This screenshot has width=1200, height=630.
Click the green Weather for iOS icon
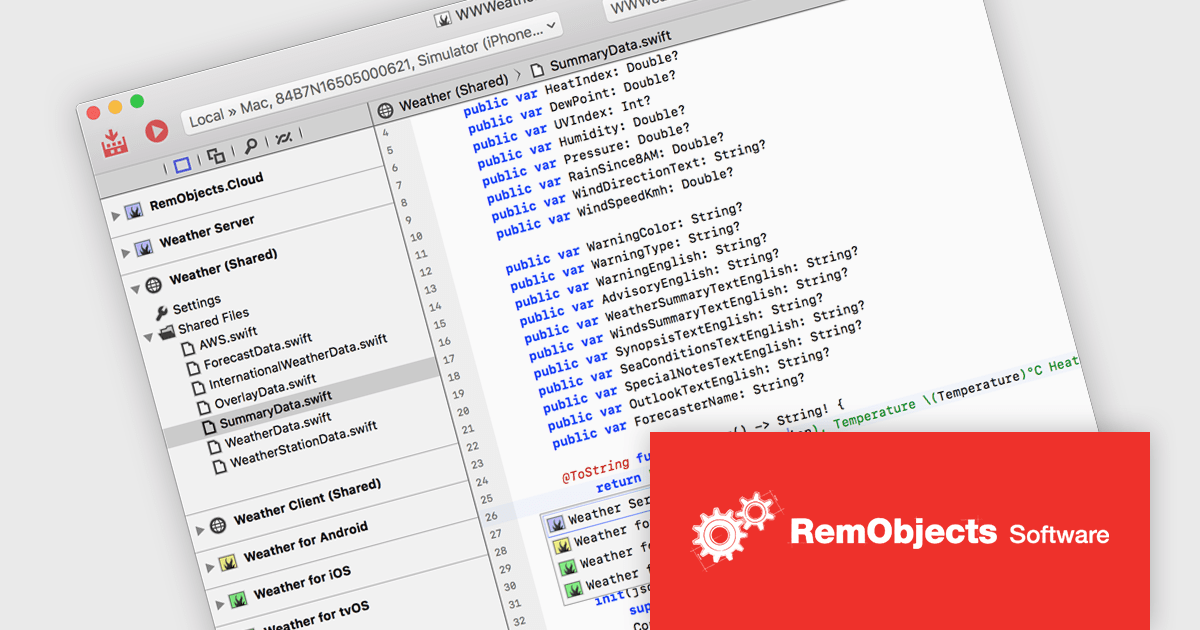(237, 599)
